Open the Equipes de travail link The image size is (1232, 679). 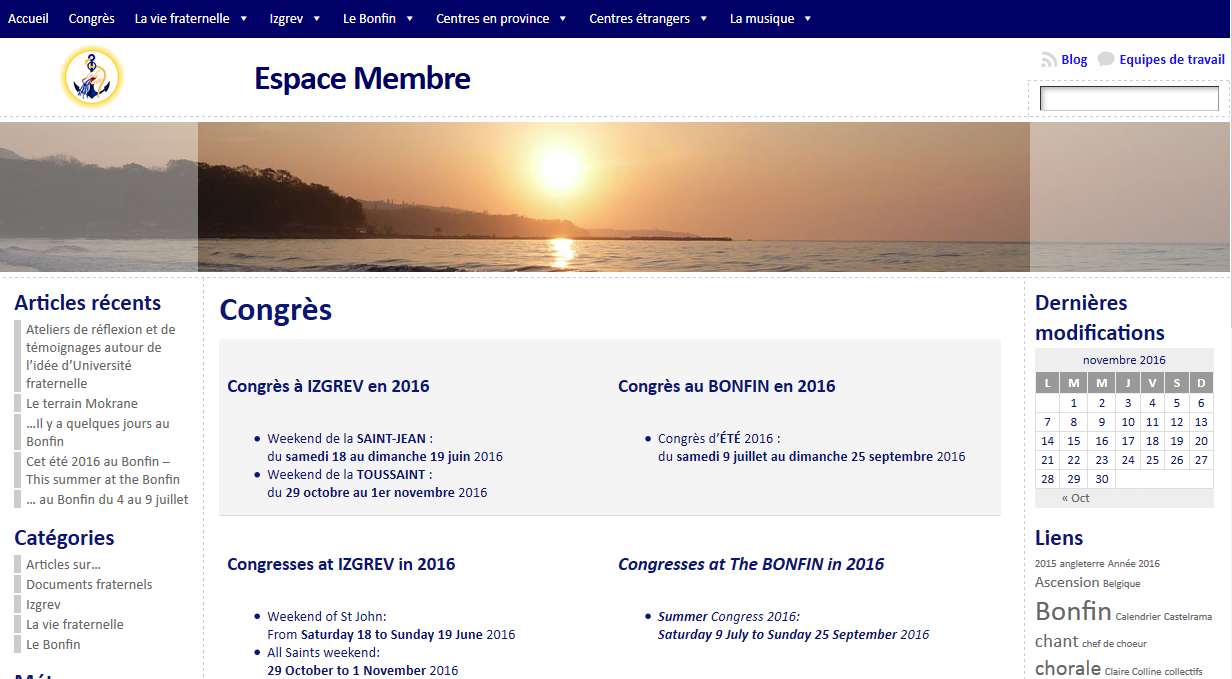[1172, 60]
